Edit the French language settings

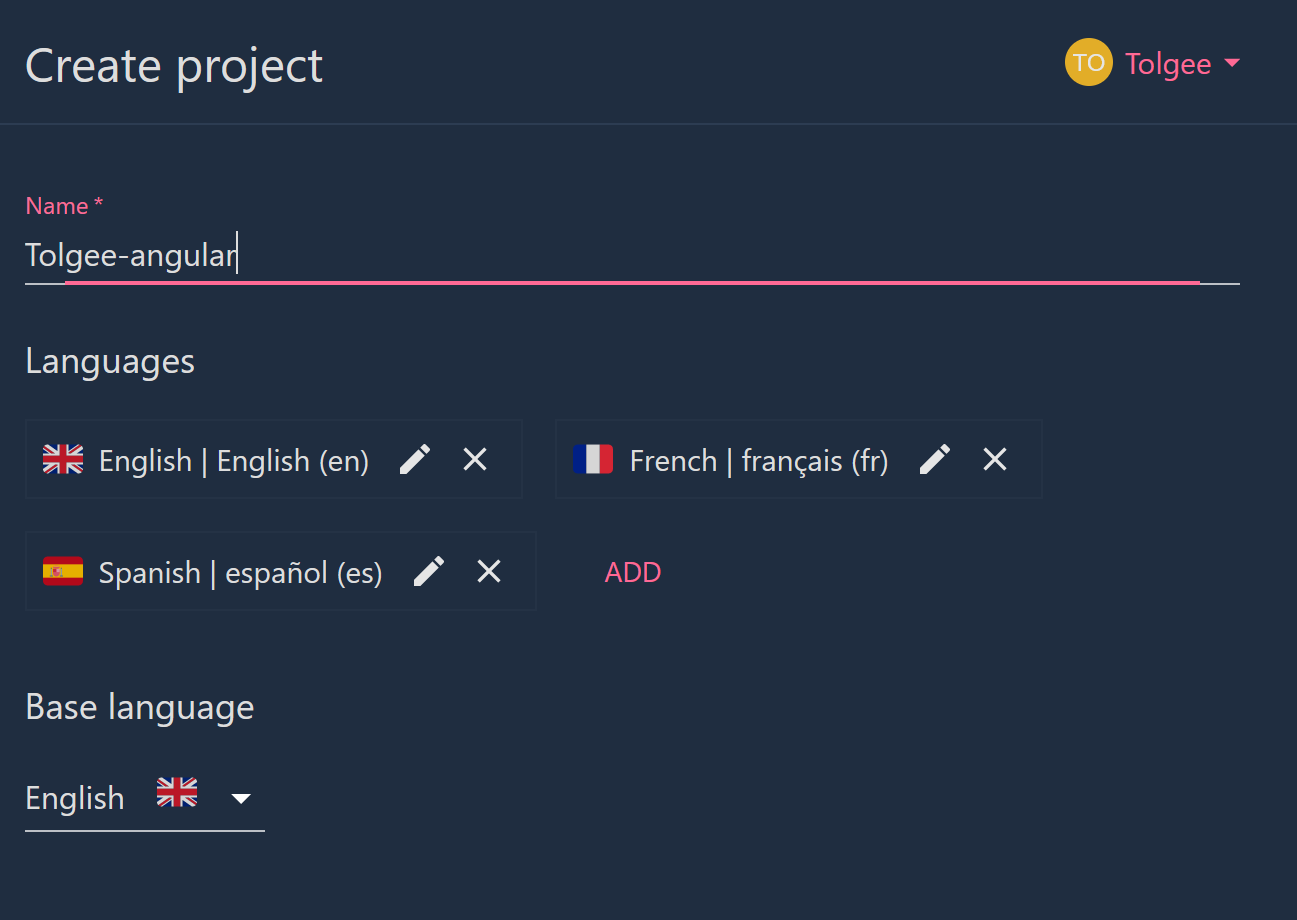point(935,459)
